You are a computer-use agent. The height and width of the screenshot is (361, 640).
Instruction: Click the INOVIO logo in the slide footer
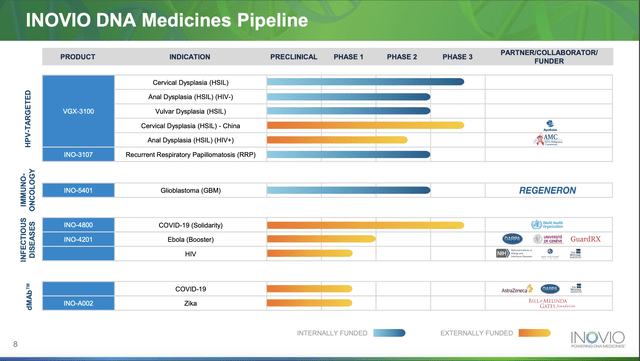(598, 339)
